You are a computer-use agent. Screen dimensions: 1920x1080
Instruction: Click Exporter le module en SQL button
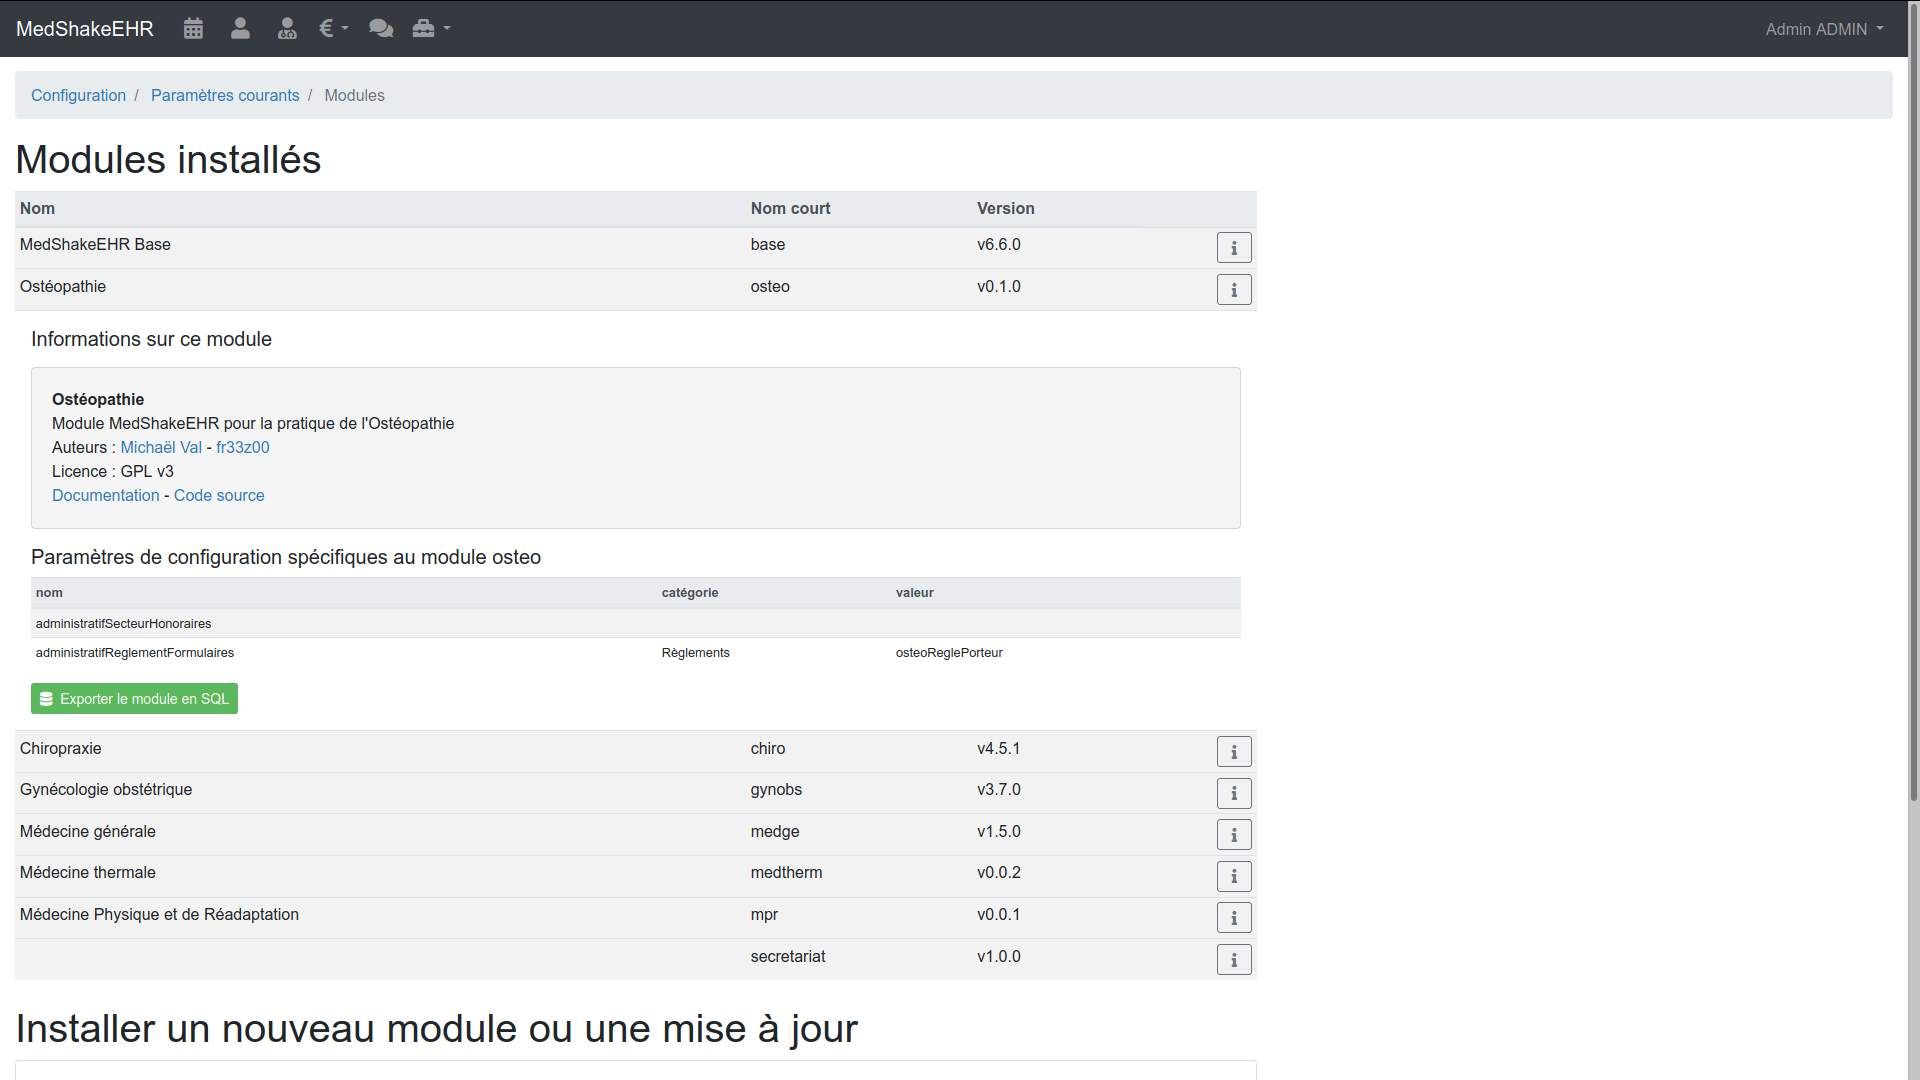134,699
